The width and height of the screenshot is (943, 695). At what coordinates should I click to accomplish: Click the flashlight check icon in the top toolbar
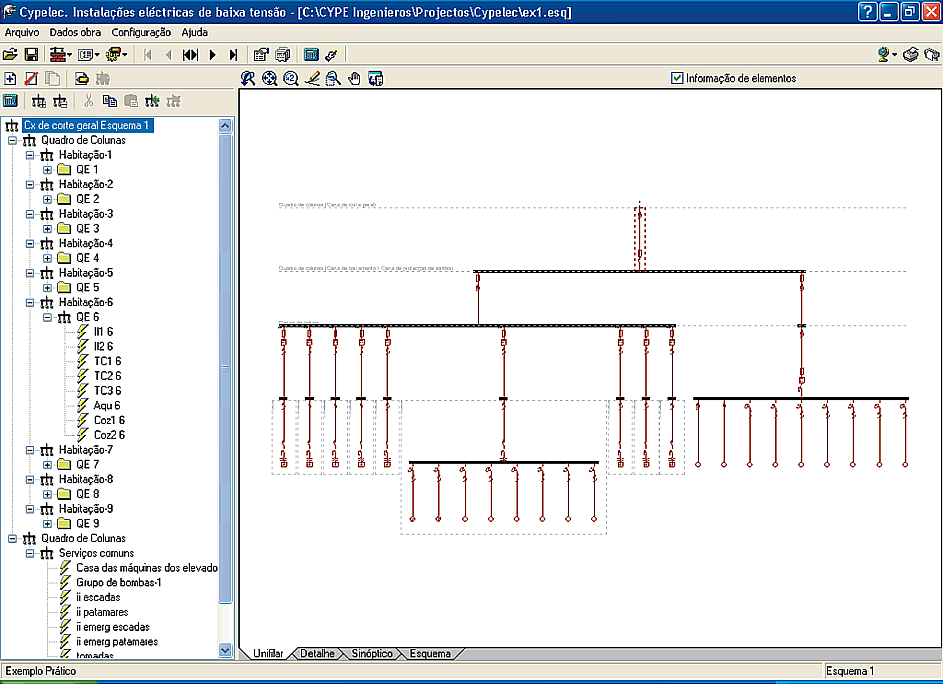coord(331,55)
